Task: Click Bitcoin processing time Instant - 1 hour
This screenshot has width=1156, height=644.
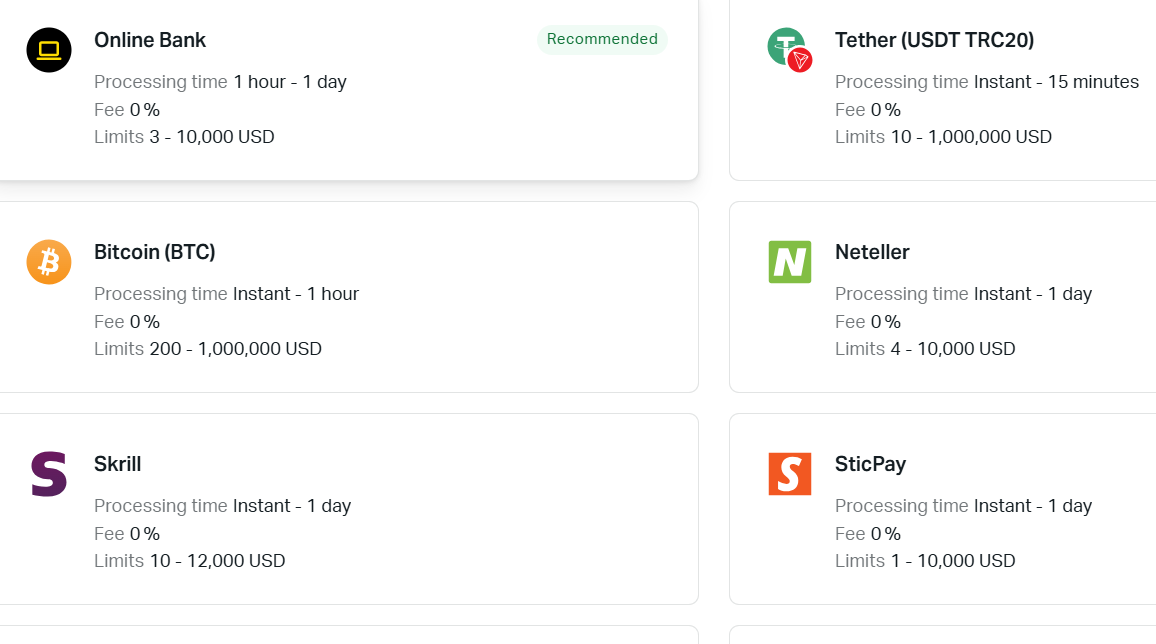Action: point(296,294)
